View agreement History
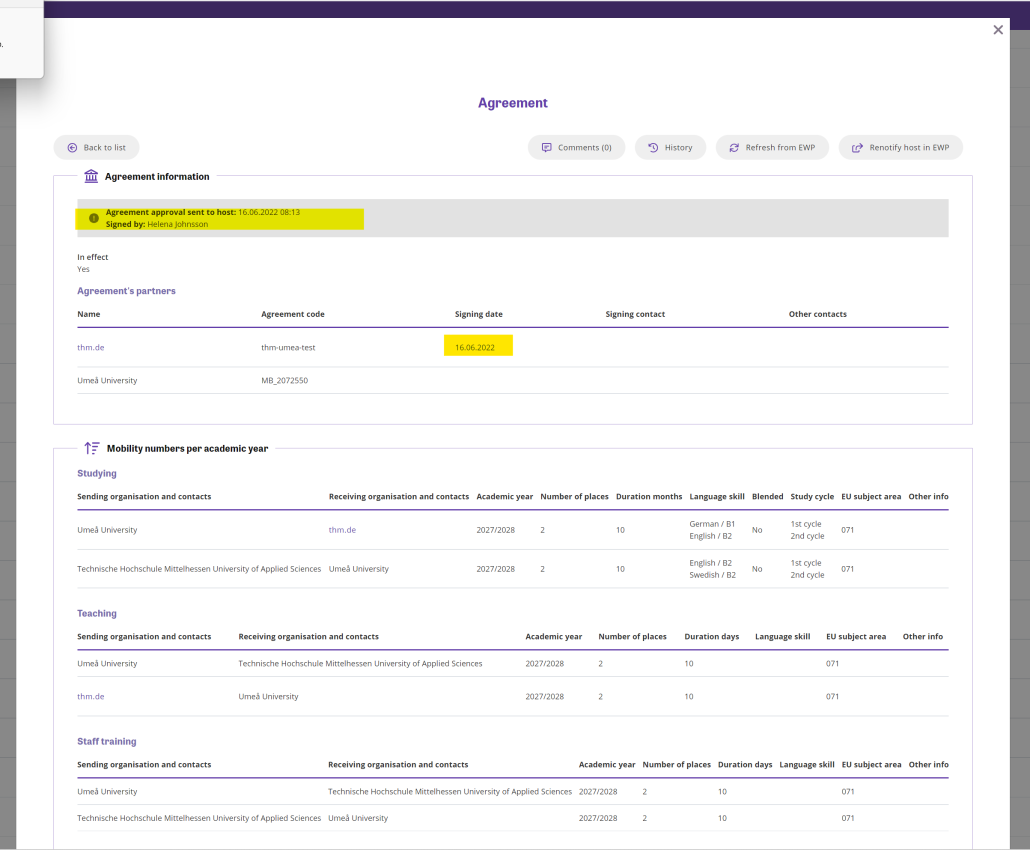 pos(670,147)
